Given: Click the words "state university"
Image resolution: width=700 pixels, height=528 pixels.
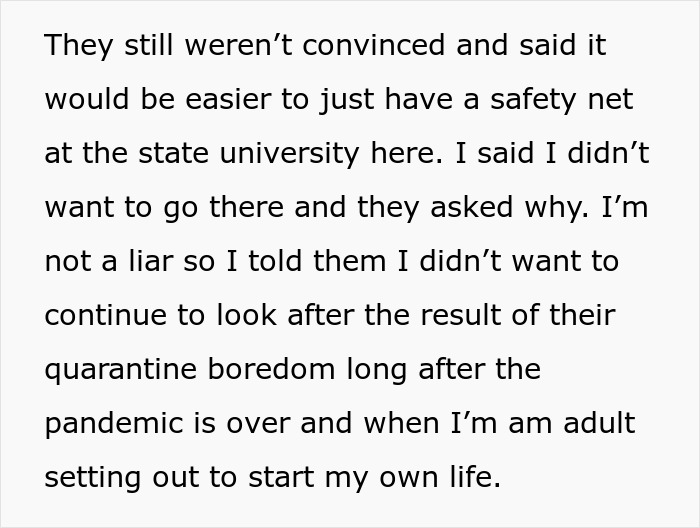Looking at the screenshot, I should coord(248,153).
